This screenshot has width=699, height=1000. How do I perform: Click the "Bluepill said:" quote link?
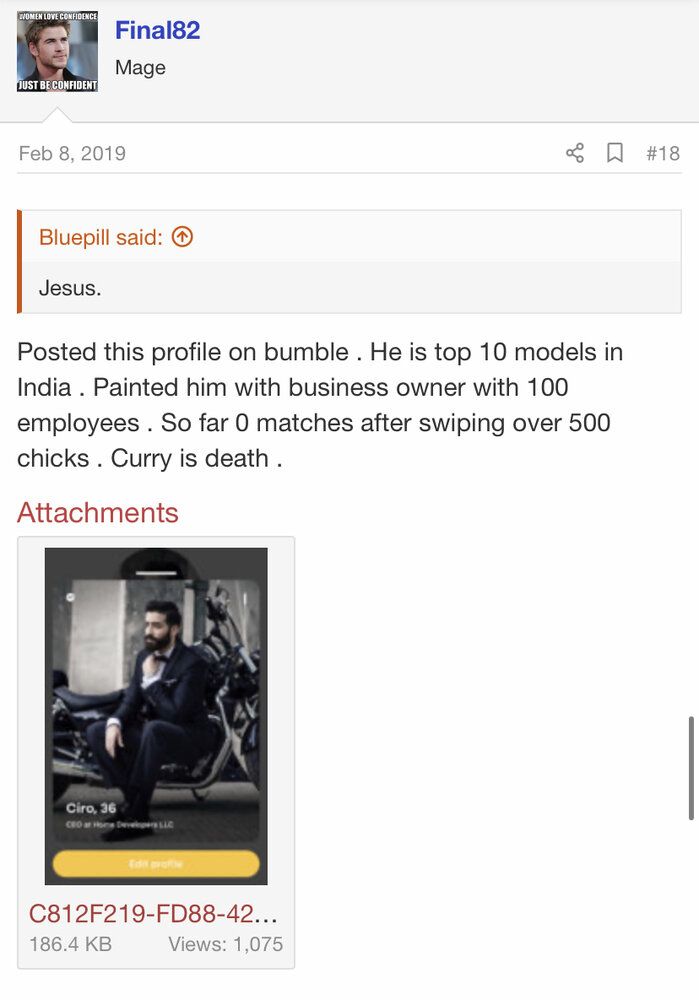pyautogui.click(x=101, y=237)
